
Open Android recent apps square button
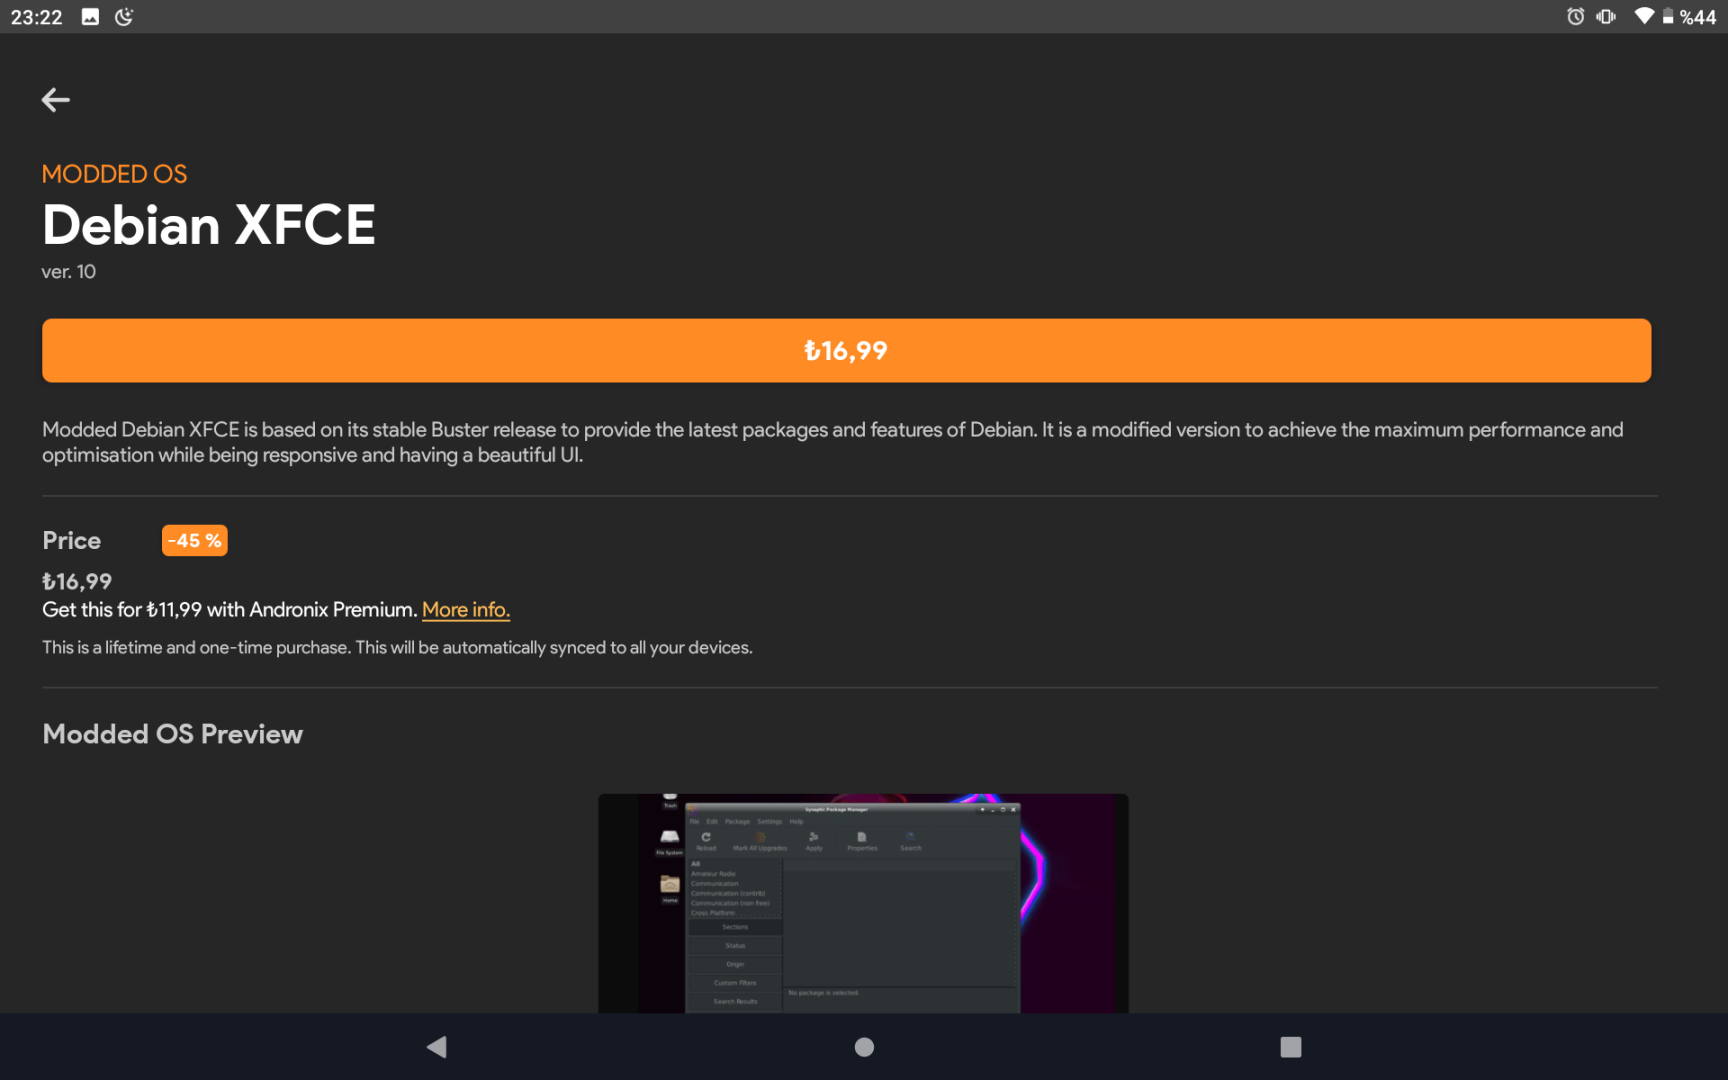coord(1291,1047)
